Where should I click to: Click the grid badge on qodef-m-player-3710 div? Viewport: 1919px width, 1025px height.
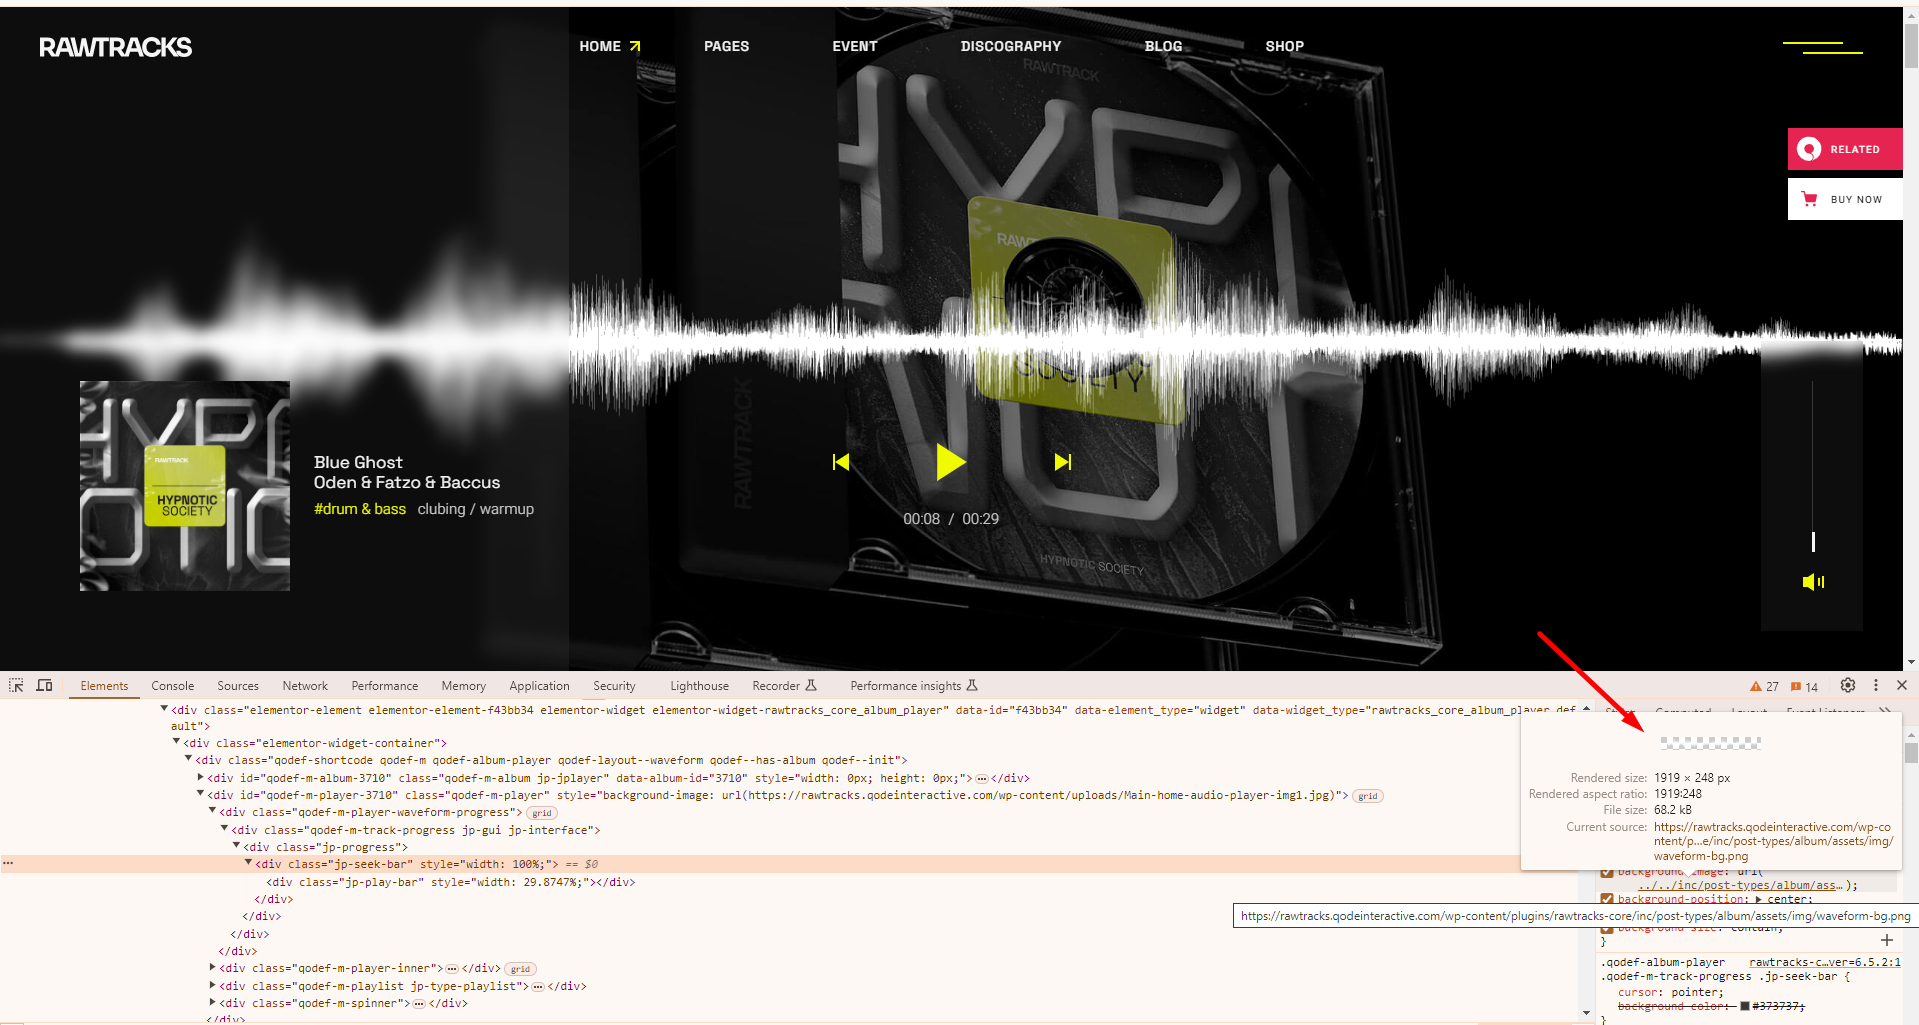pos(1367,796)
